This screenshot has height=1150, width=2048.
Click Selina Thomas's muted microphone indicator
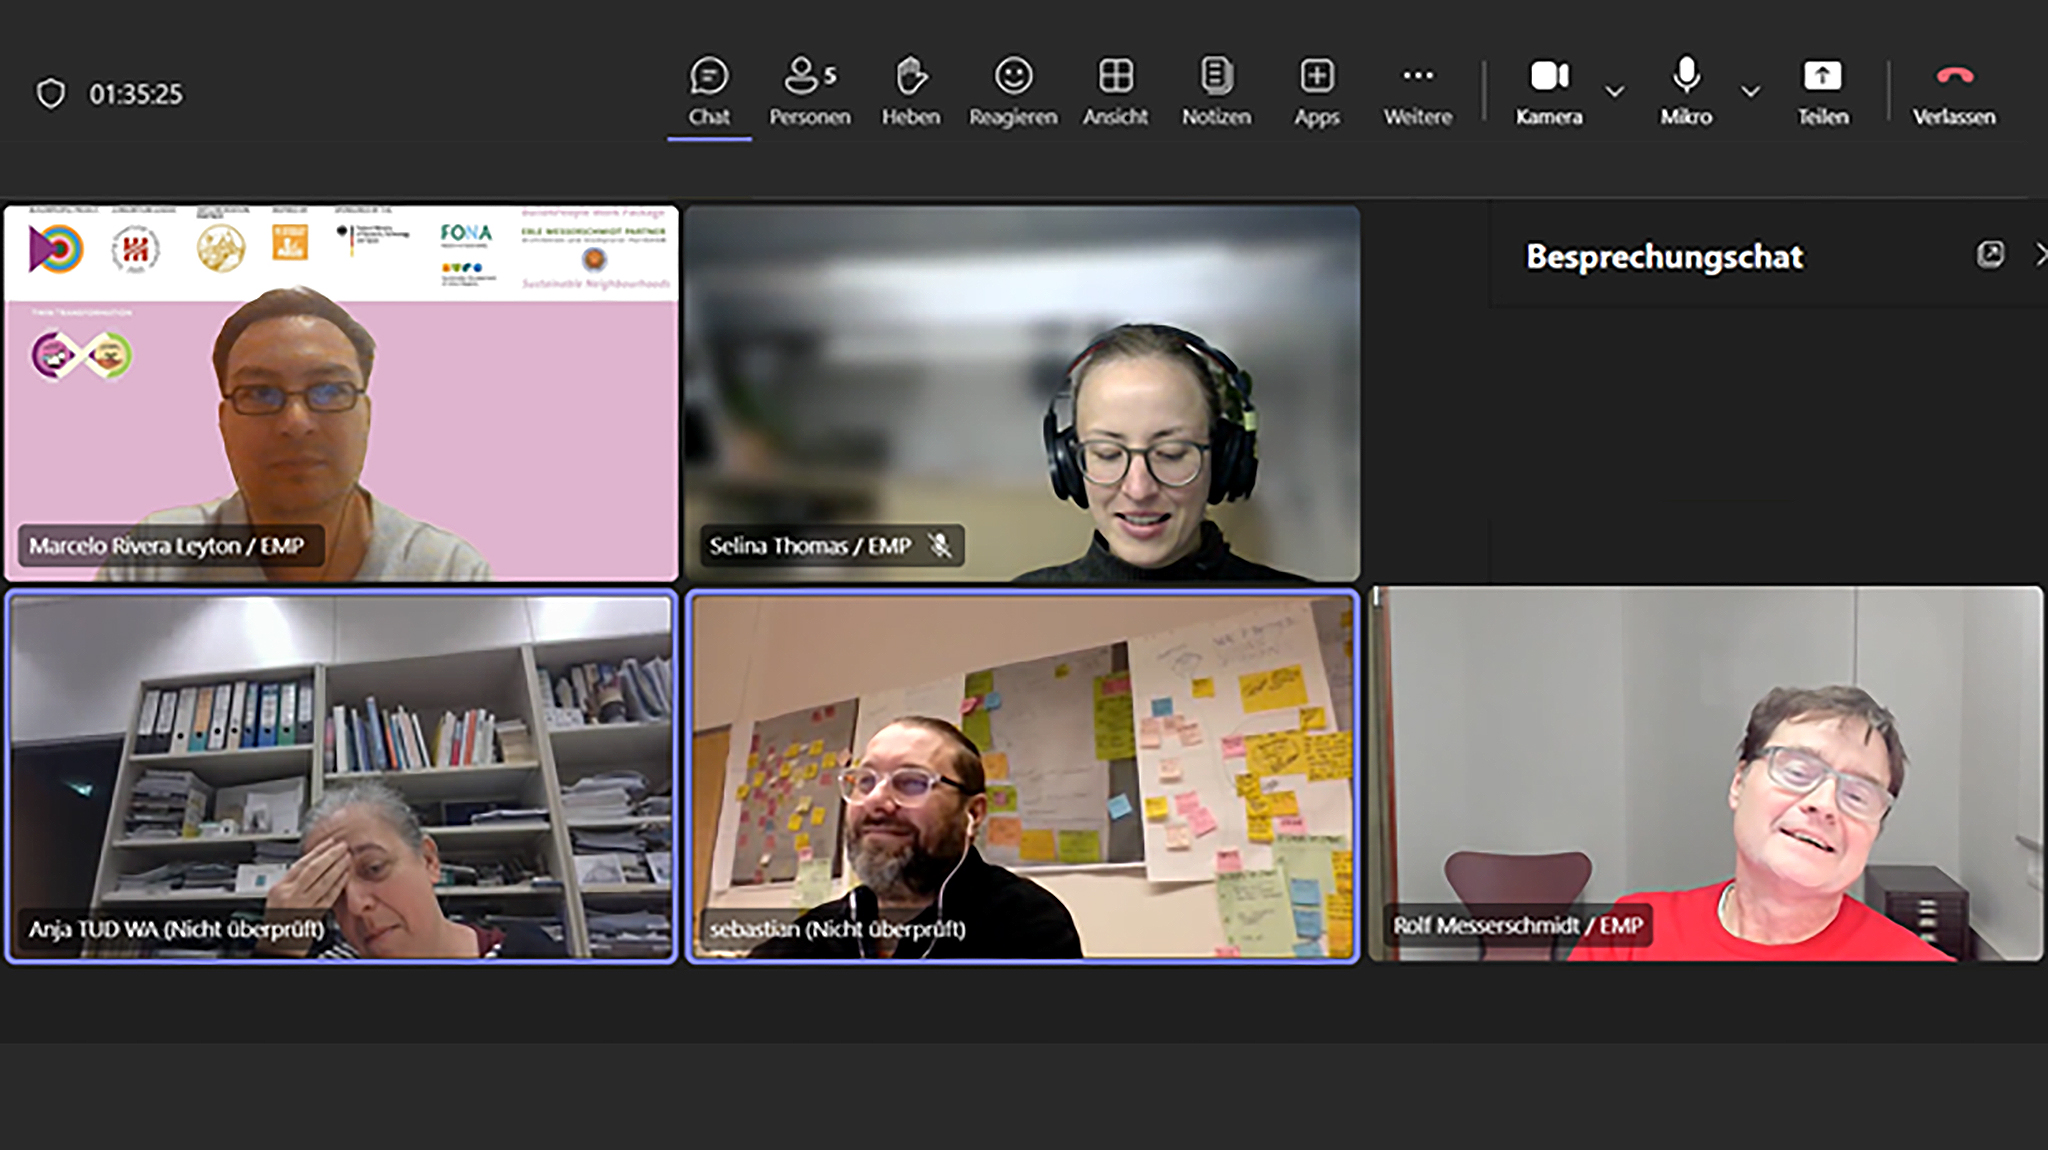939,546
